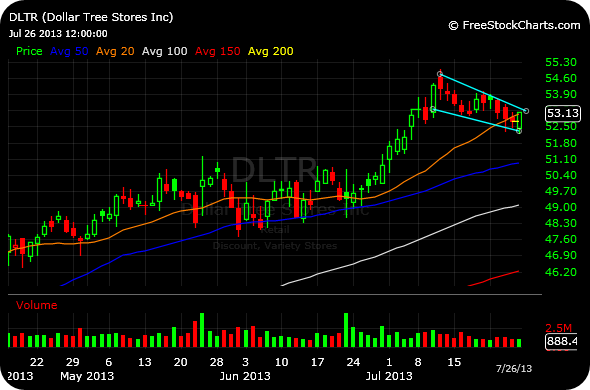Click the 2.5M volume axis label
Screen dimensions: 590x390
click(559, 328)
